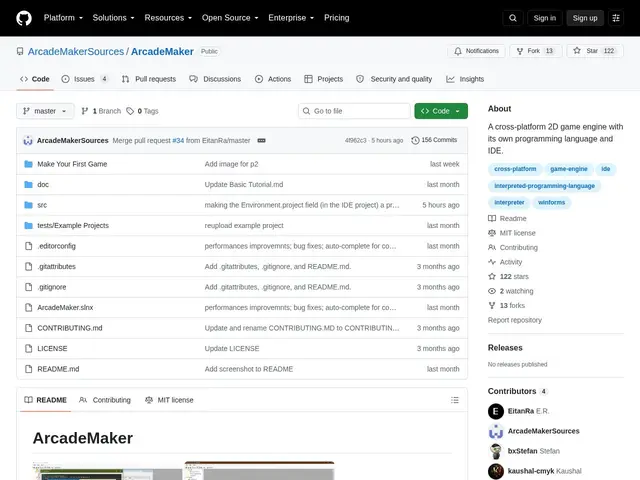Expand the Enterprise menu
This screenshot has width=640, height=480.
(x=291, y=18)
